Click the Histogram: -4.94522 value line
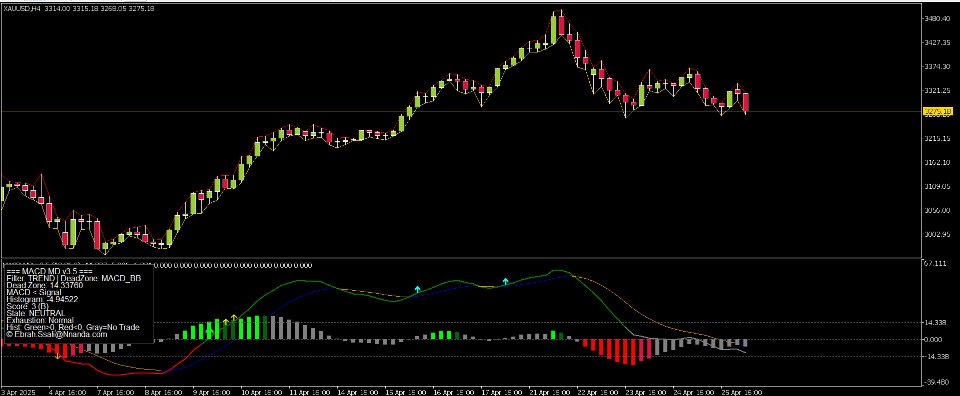Screen dimensions: 960x396 point(42,299)
